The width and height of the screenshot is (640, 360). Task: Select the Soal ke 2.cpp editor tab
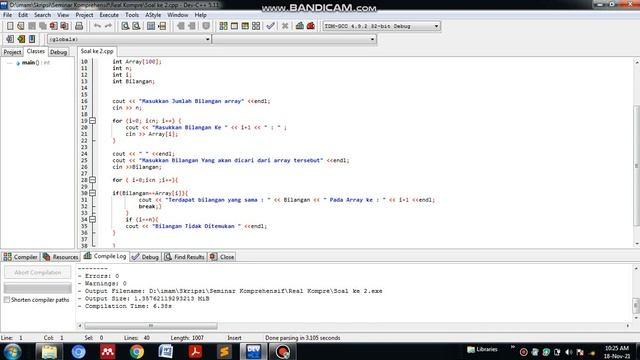[97, 51]
